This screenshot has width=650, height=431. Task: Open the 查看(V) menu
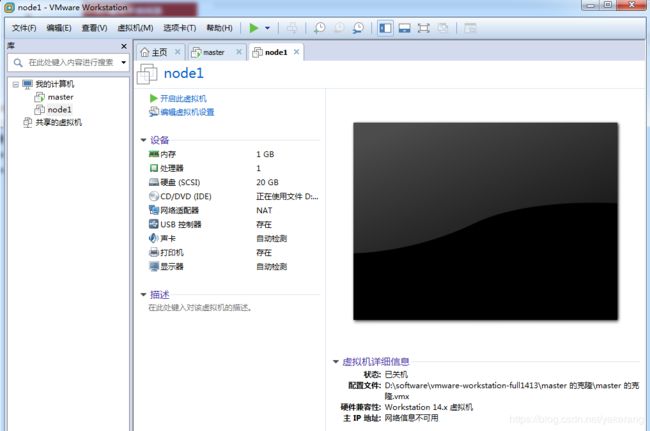coord(94,28)
